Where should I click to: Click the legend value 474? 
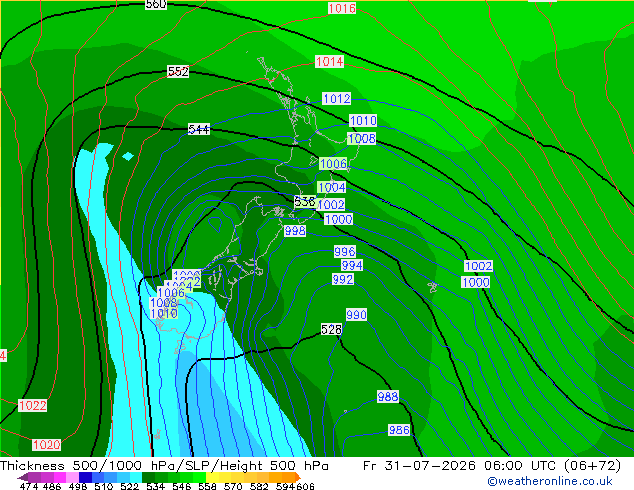(29, 486)
